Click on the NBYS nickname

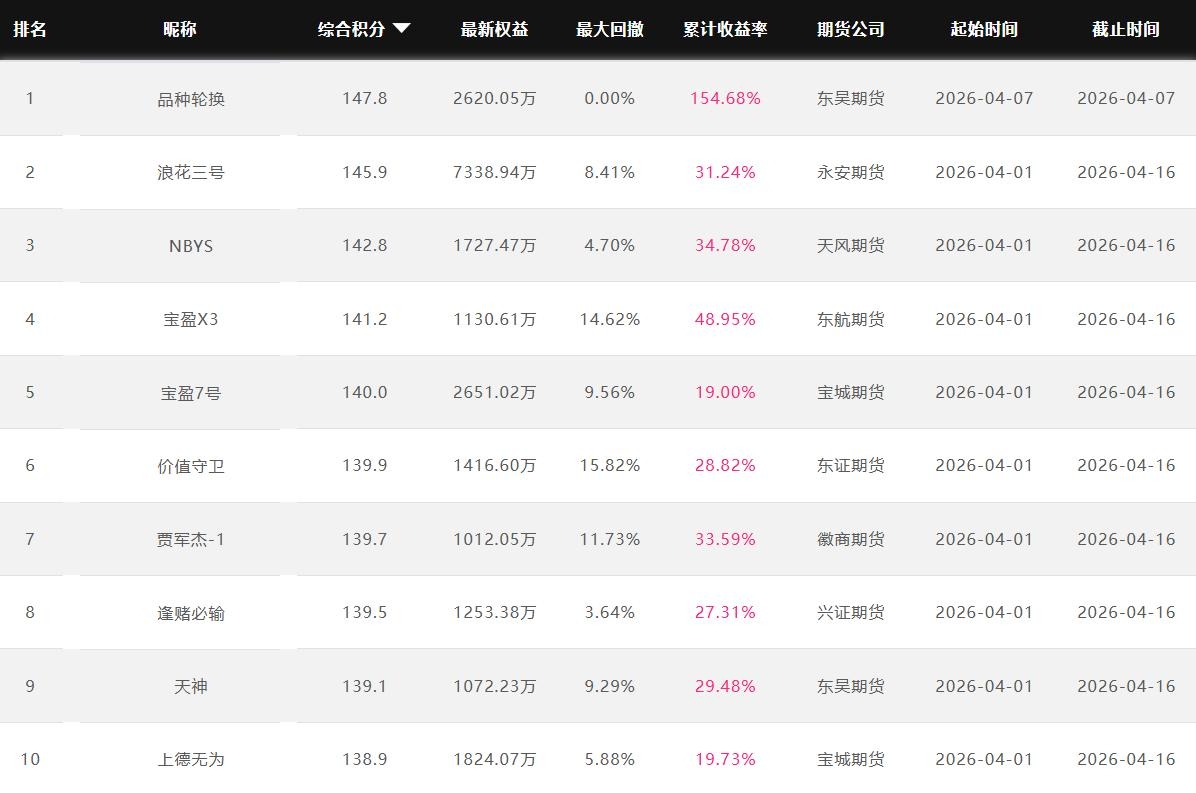click(191, 246)
